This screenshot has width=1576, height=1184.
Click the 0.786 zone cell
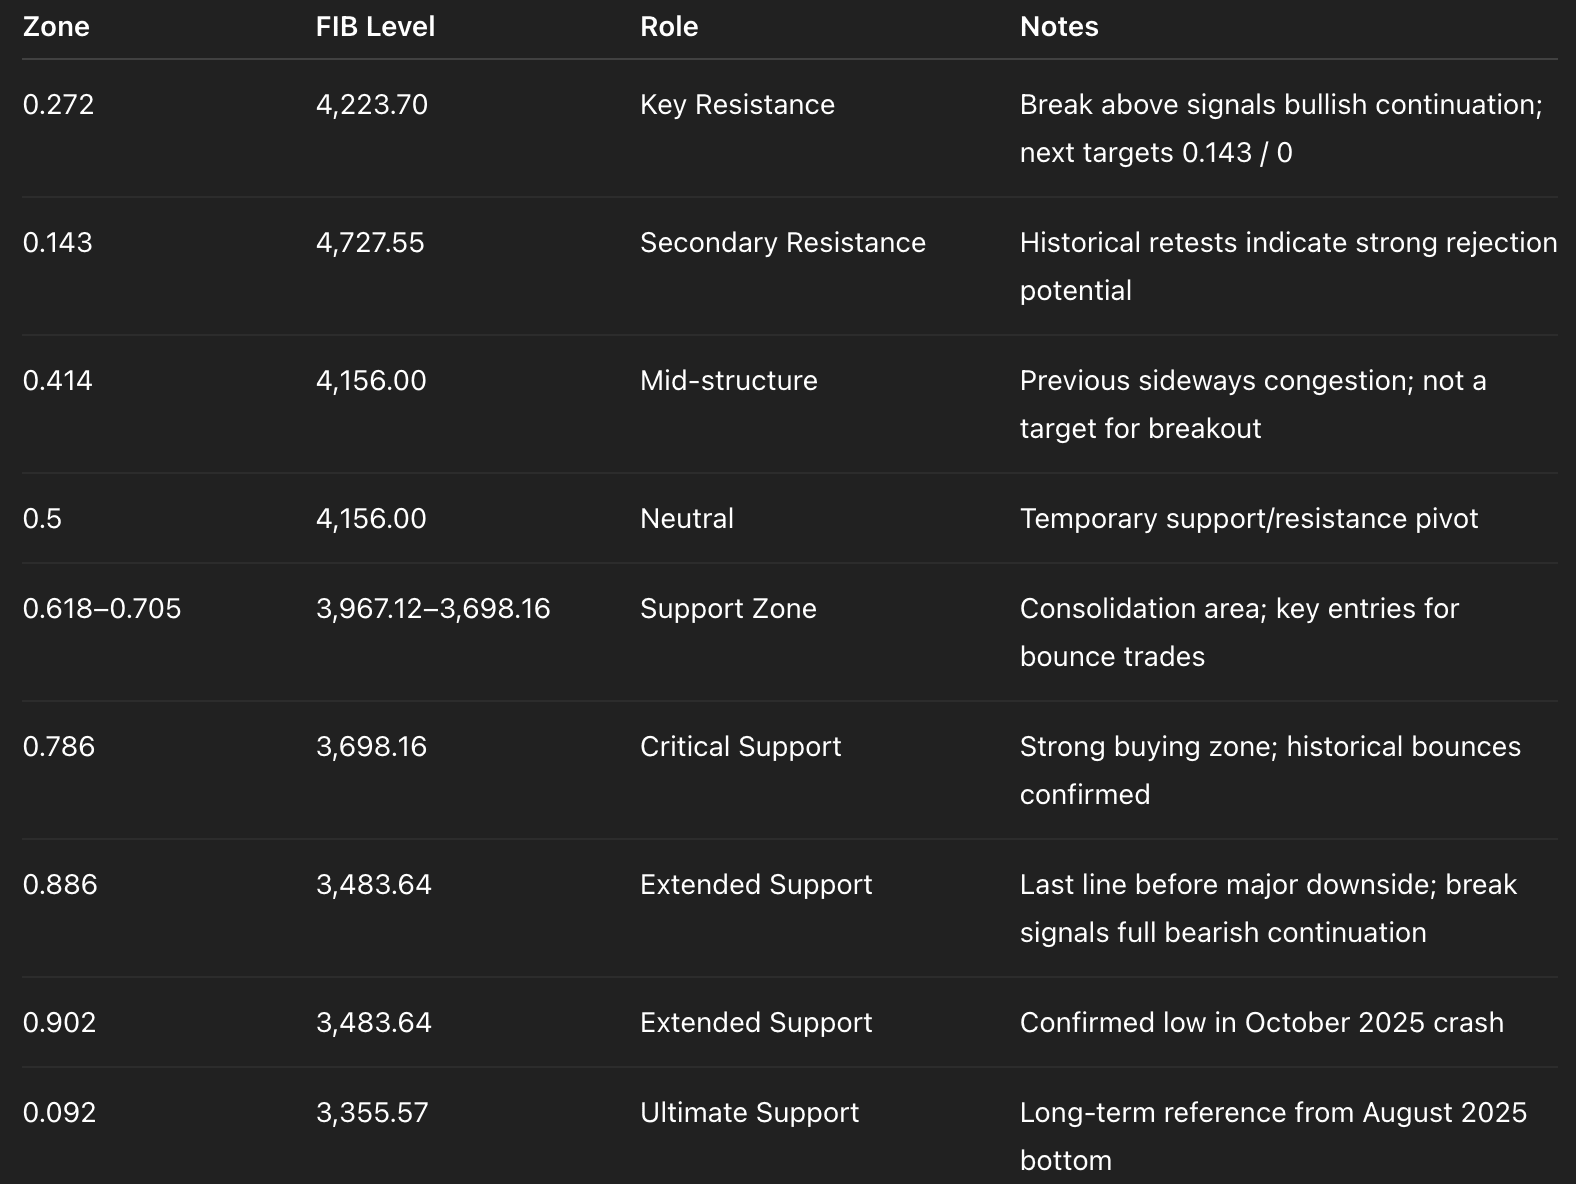tap(58, 747)
